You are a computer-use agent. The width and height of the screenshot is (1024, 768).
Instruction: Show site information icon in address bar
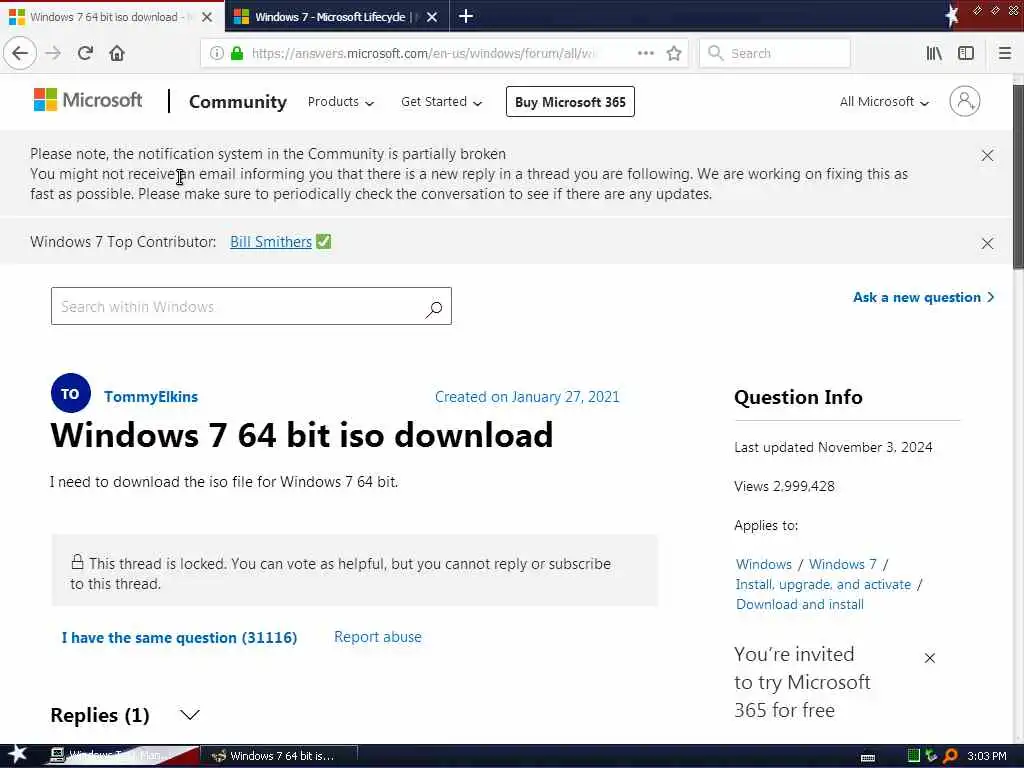pos(216,53)
